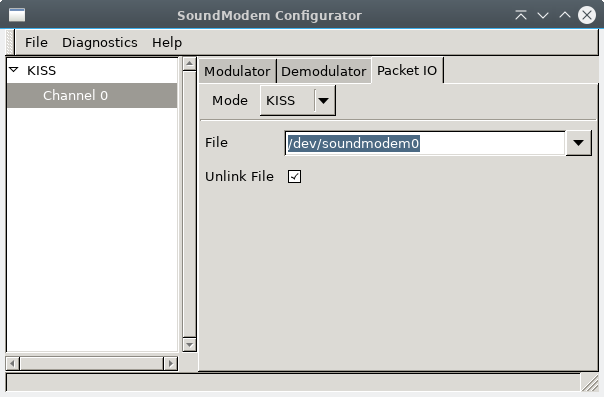The image size is (604, 397).
Task: Click the tree scrollbar up arrow
Action: tap(189, 64)
